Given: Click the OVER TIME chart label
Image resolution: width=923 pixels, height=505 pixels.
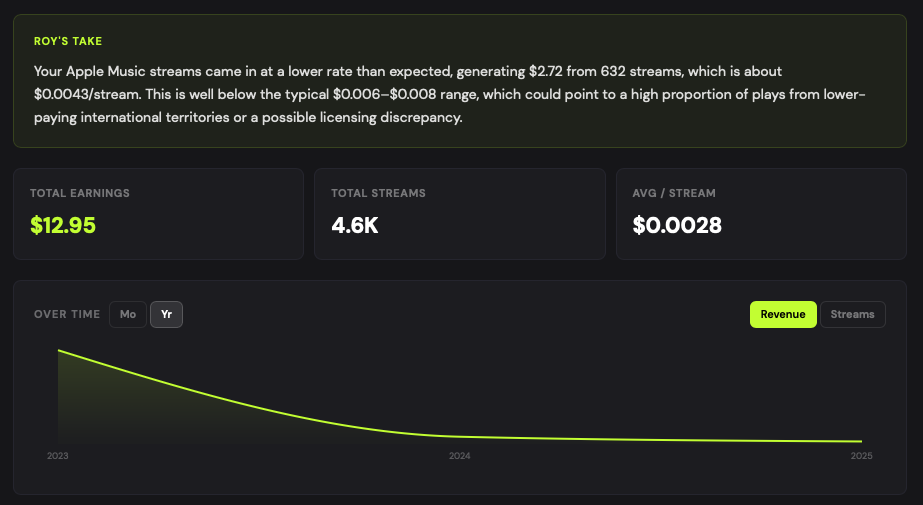Looking at the screenshot, I should (x=67, y=314).
